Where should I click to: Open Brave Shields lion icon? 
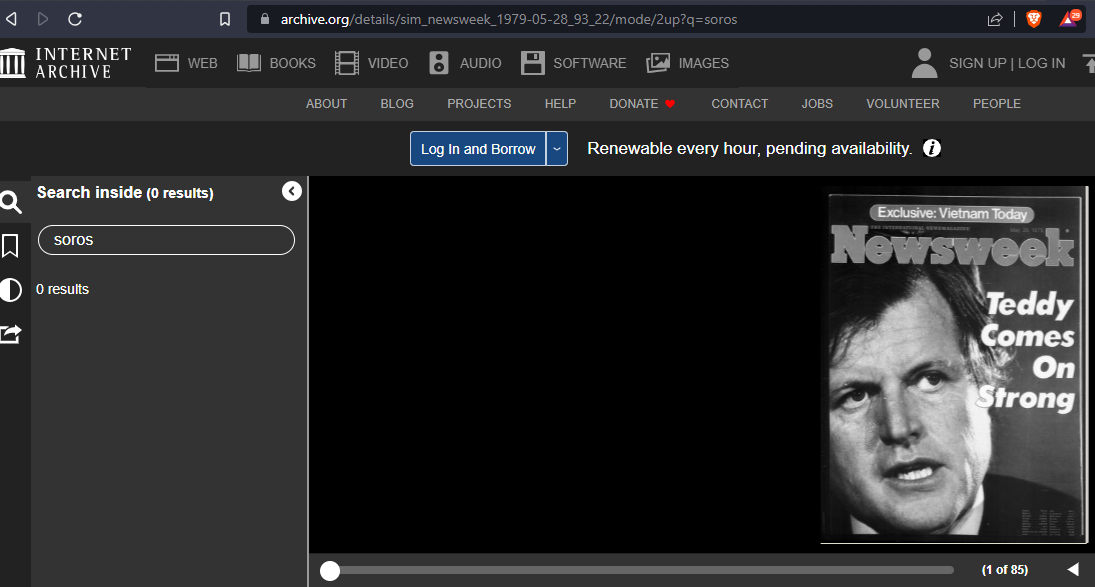[x=1034, y=19]
